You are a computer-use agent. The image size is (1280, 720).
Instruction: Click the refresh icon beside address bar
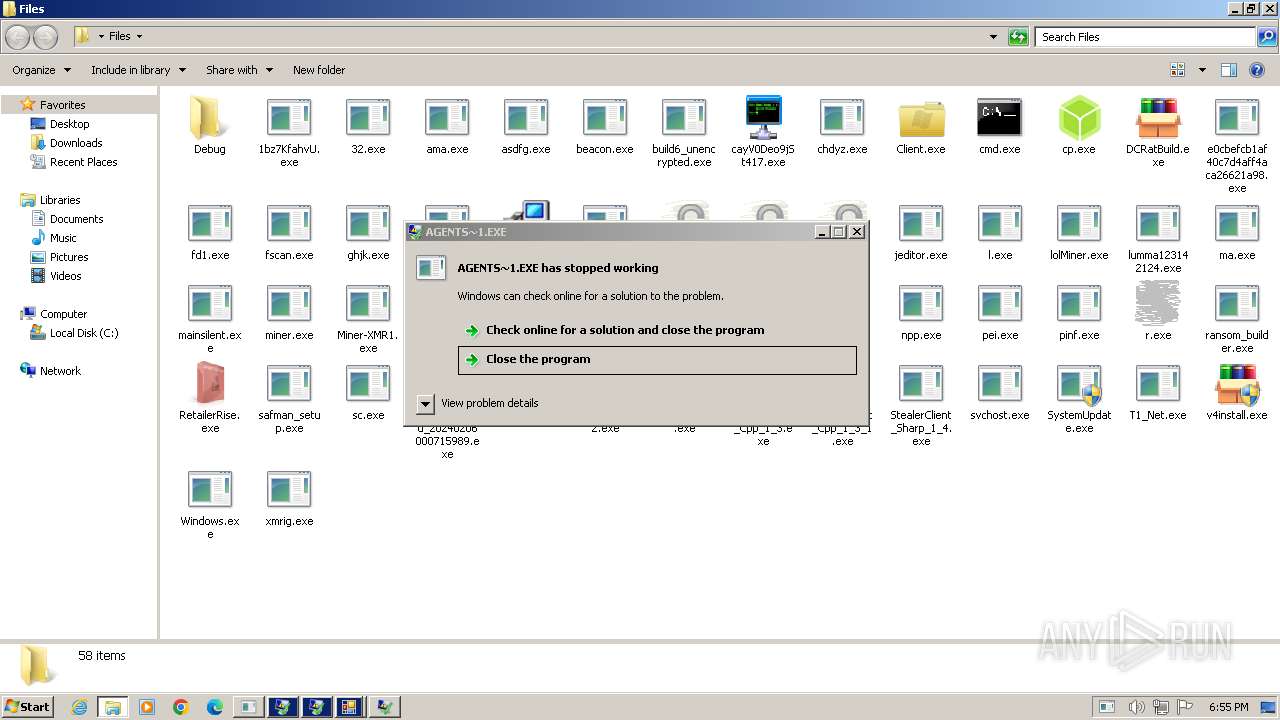1018,37
